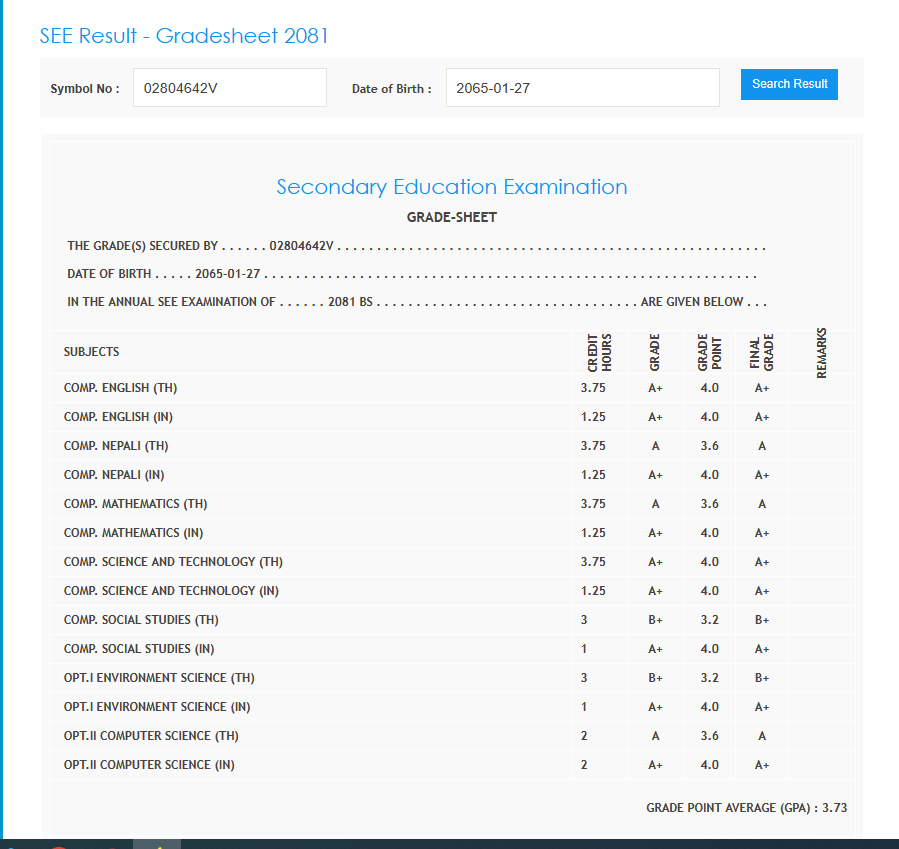Click the Grade Point Average 3.73 text
The height and width of the screenshot is (849, 899).
click(x=746, y=807)
